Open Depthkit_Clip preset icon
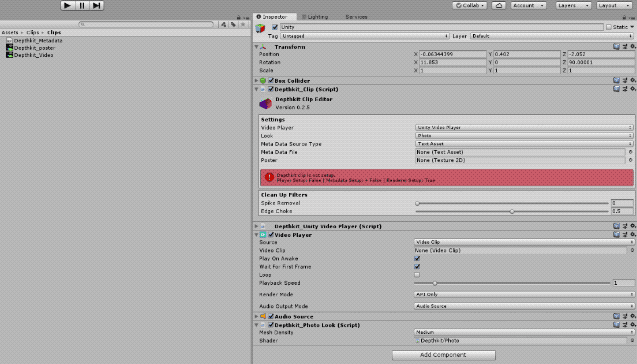This screenshot has width=637, height=364. click(x=625, y=89)
